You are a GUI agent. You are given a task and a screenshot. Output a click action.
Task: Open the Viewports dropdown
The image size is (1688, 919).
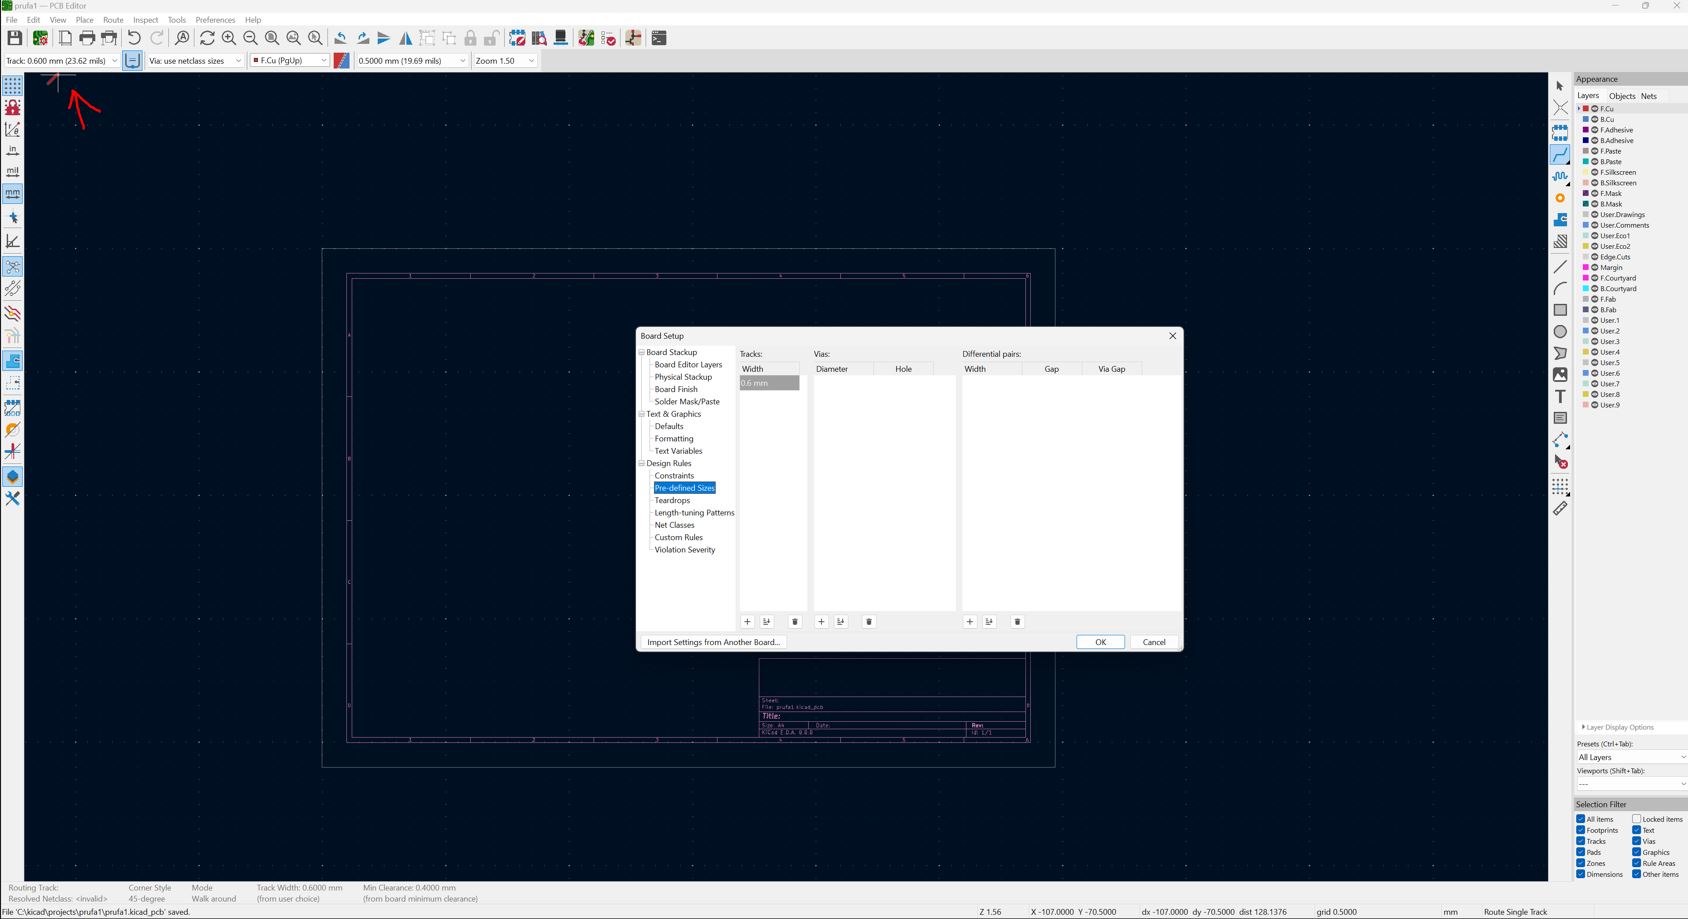pos(1631,784)
